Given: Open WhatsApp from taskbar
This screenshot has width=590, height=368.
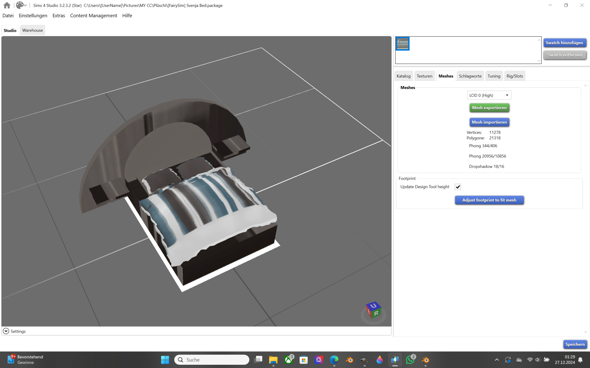Looking at the screenshot, I should coord(410,360).
